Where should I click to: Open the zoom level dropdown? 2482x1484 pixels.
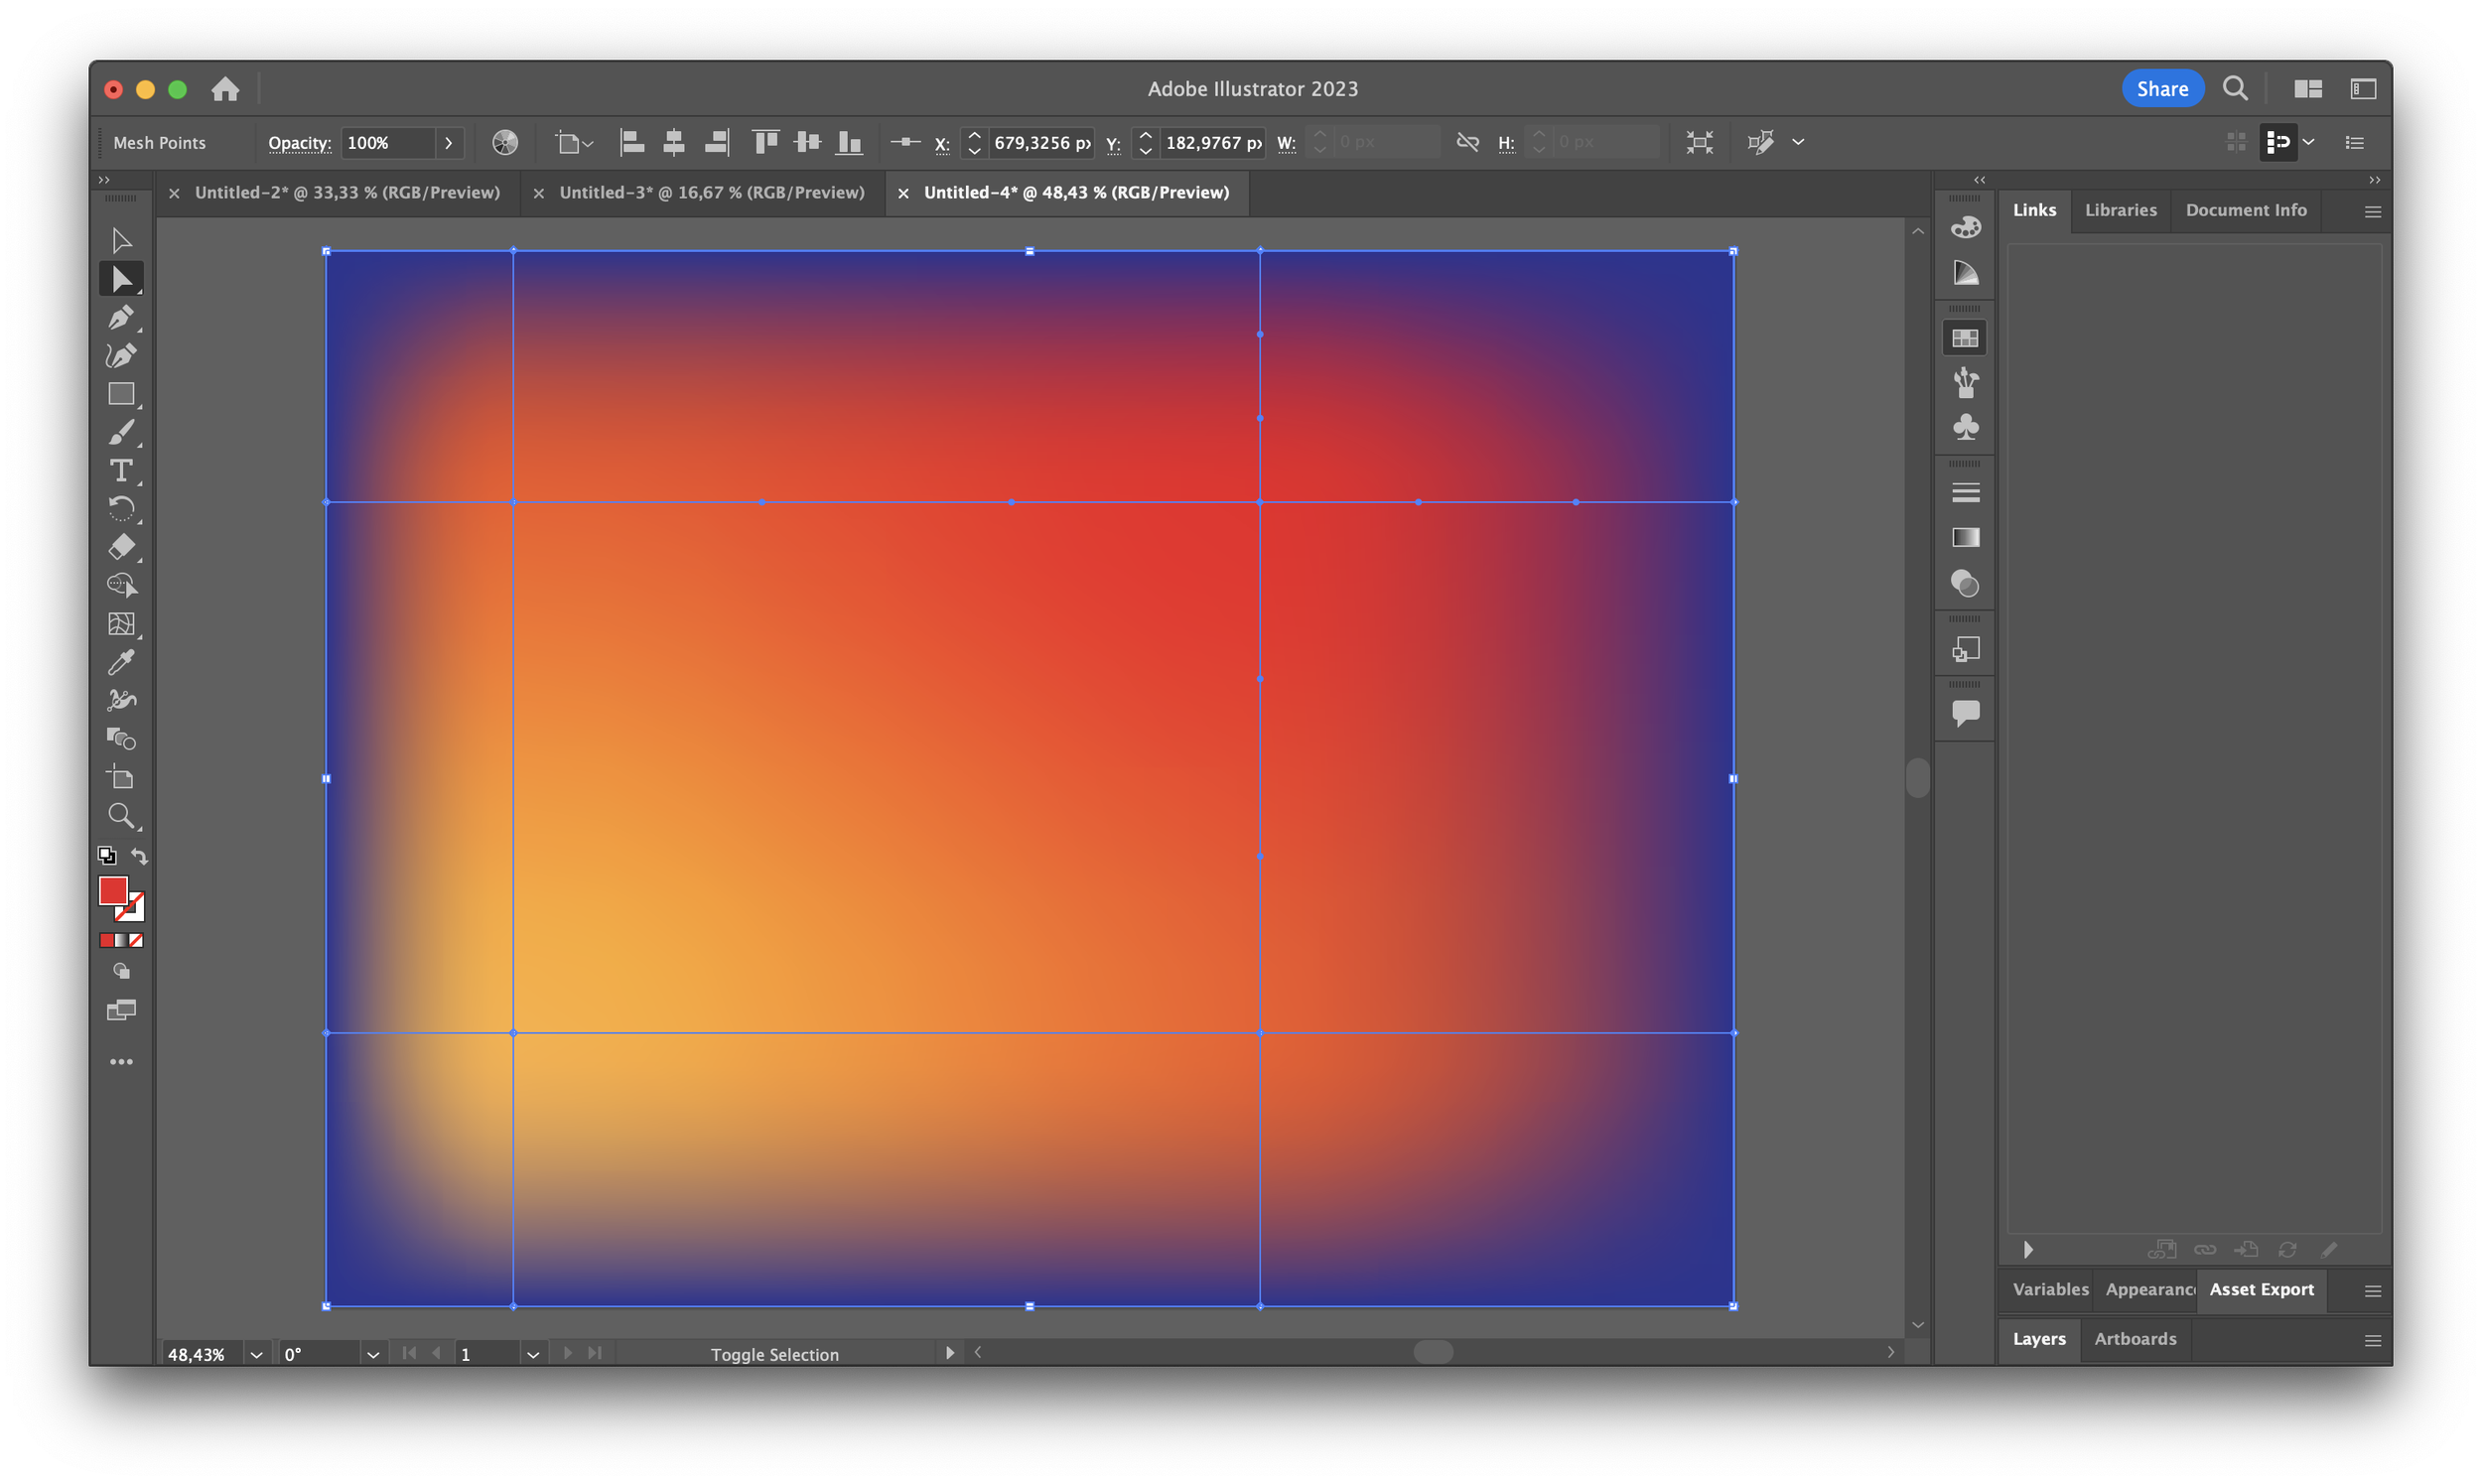tap(256, 1354)
